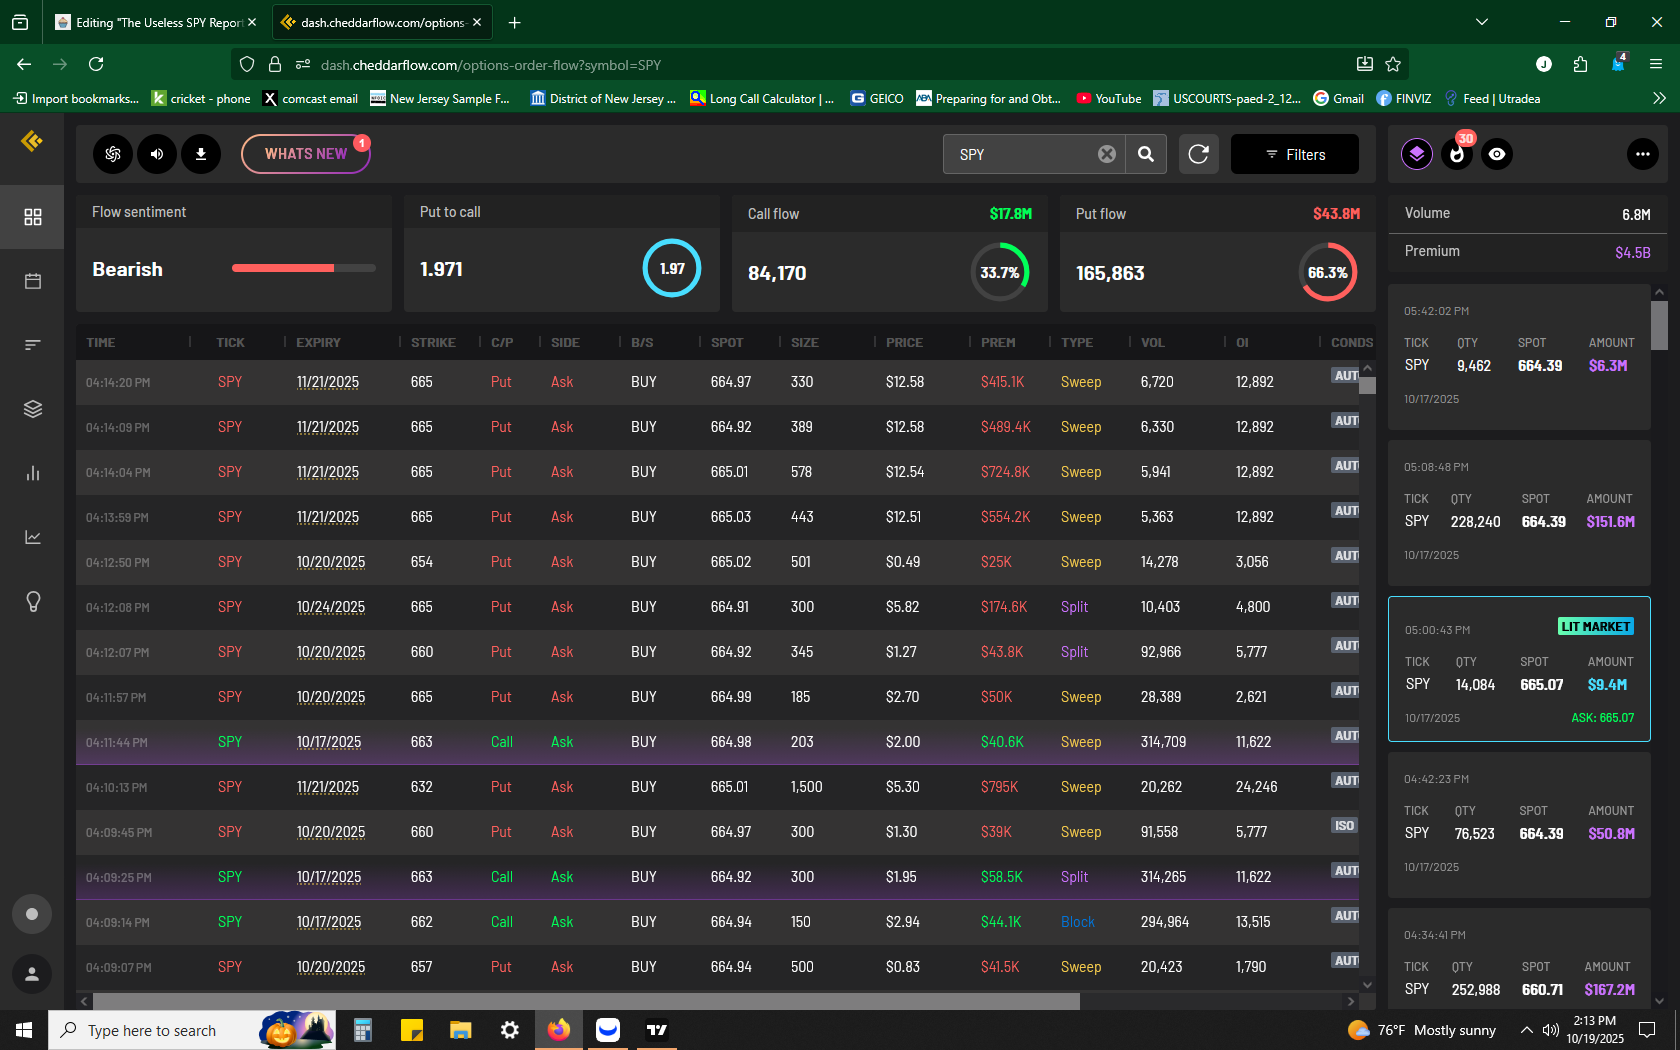Open the user profile icon in sidebar
The width and height of the screenshot is (1680, 1050).
pyautogui.click(x=32, y=974)
